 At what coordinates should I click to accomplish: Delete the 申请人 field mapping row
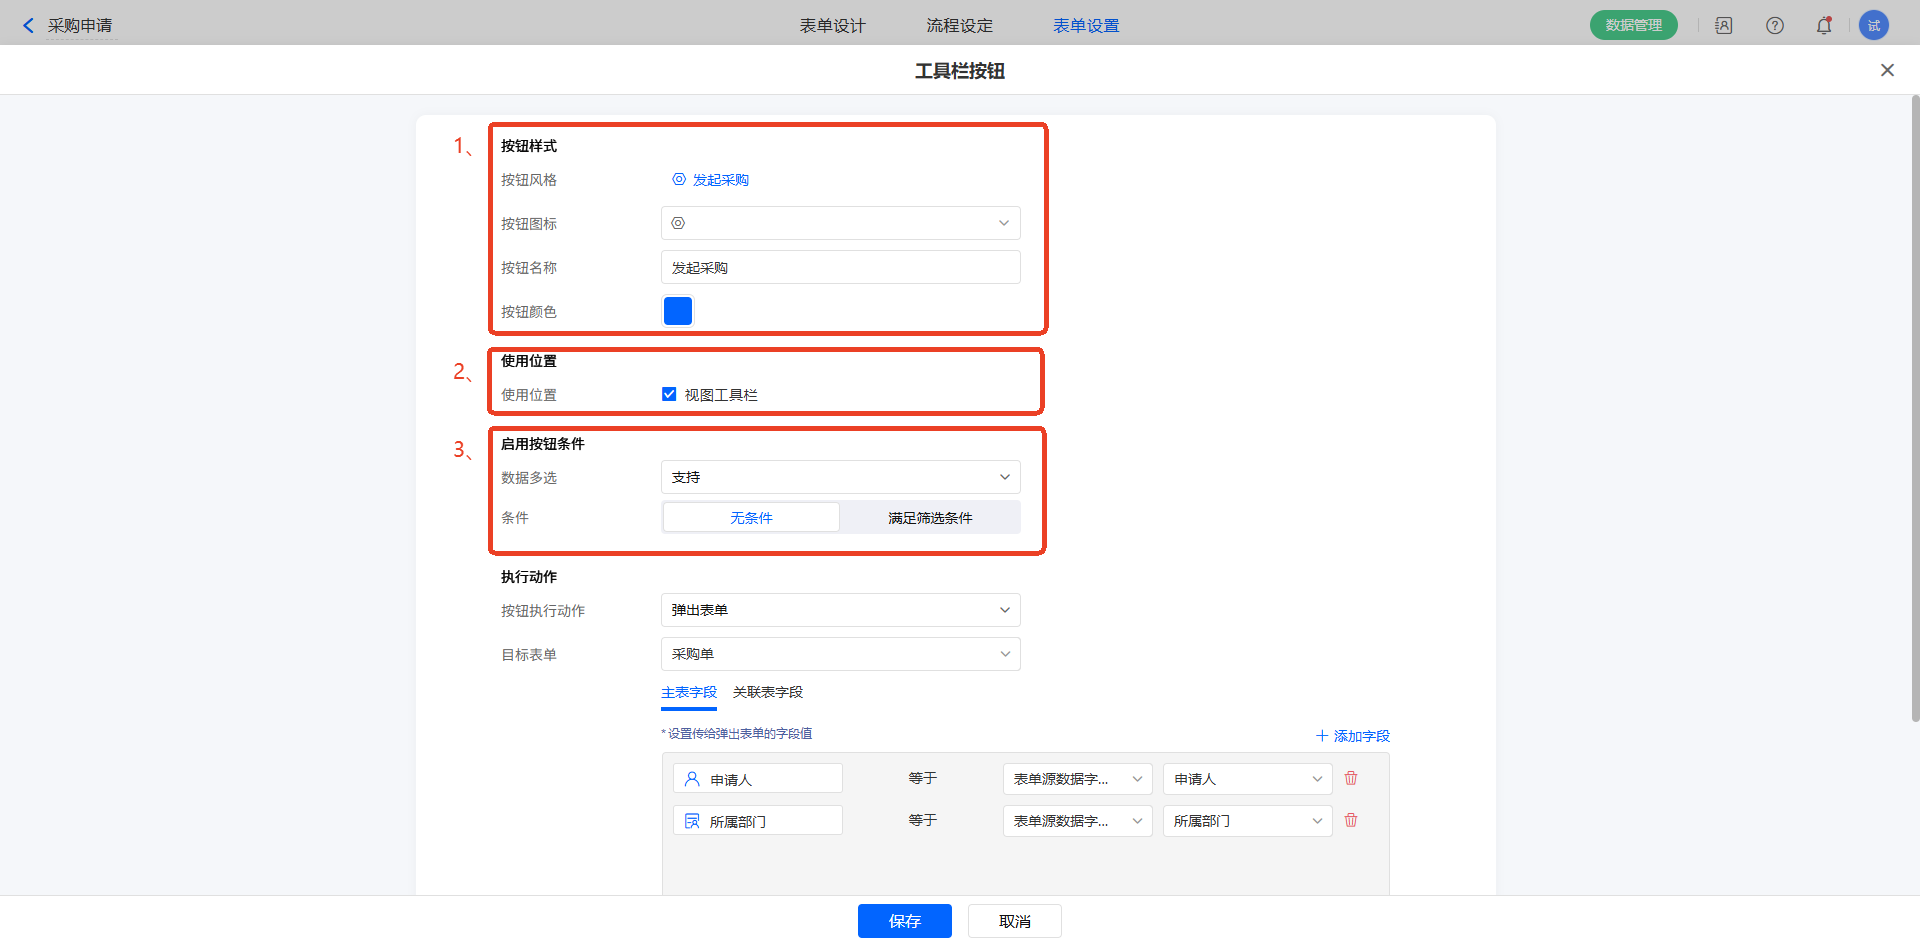click(x=1351, y=778)
